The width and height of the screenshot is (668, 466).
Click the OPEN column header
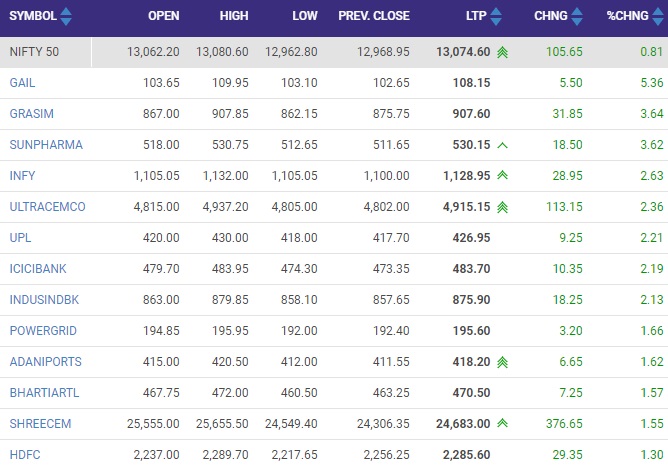click(164, 16)
